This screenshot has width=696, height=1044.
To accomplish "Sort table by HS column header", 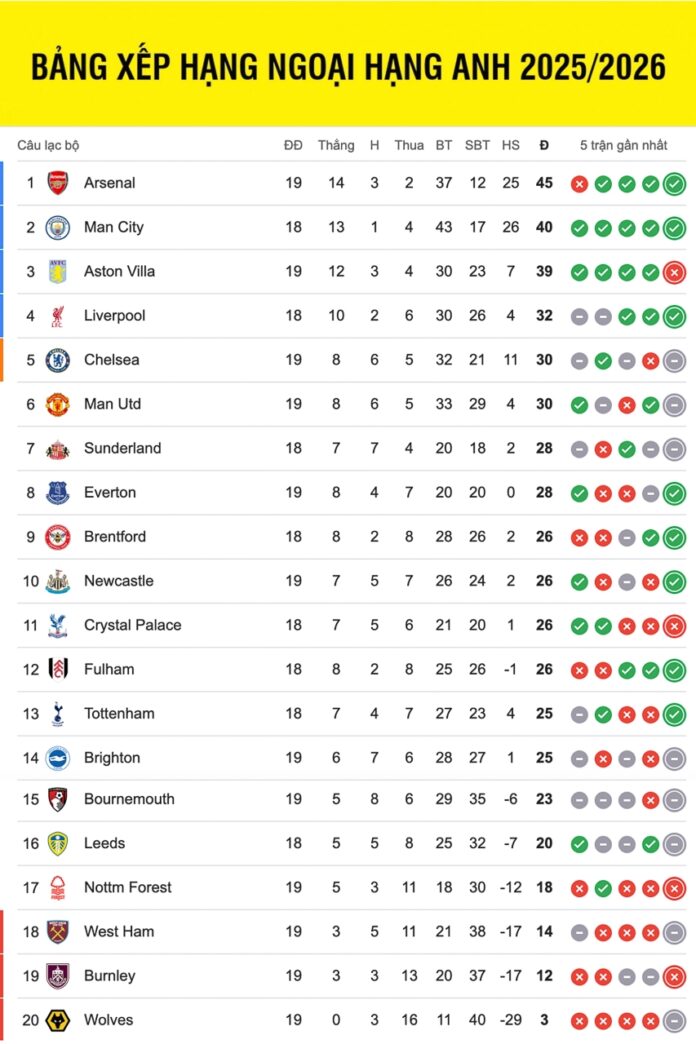I will 511,145.
